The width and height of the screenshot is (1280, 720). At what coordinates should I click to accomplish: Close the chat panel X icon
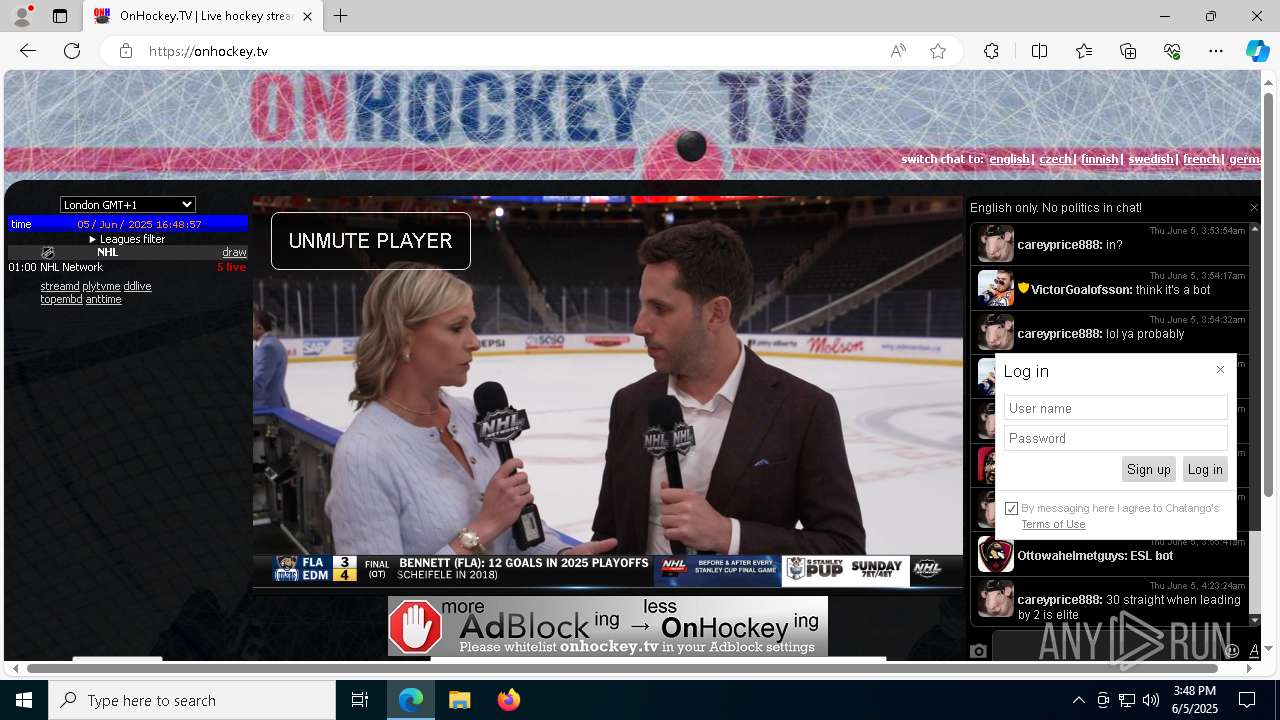(x=1254, y=208)
